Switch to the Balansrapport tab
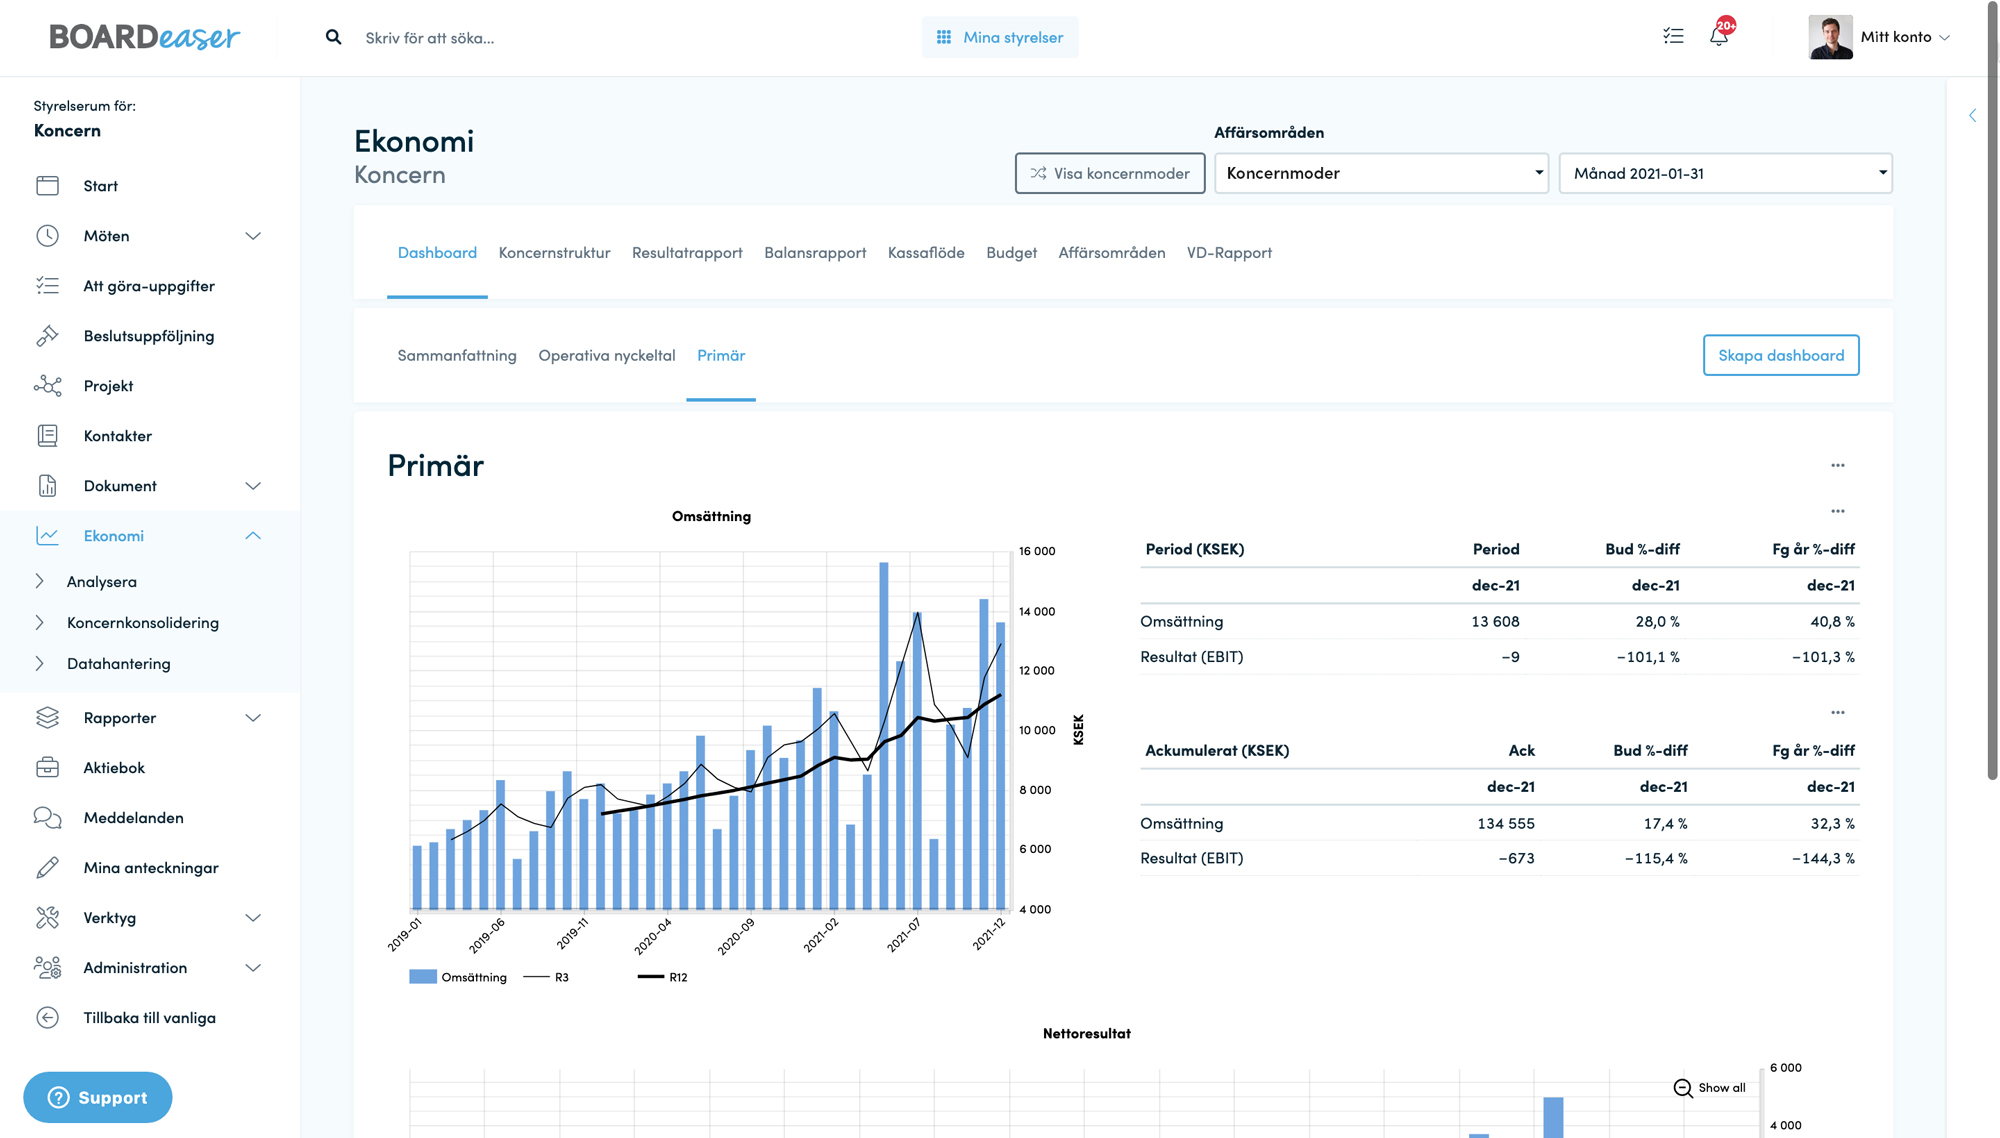Screen dimensions: 2000x1138 (x=815, y=253)
